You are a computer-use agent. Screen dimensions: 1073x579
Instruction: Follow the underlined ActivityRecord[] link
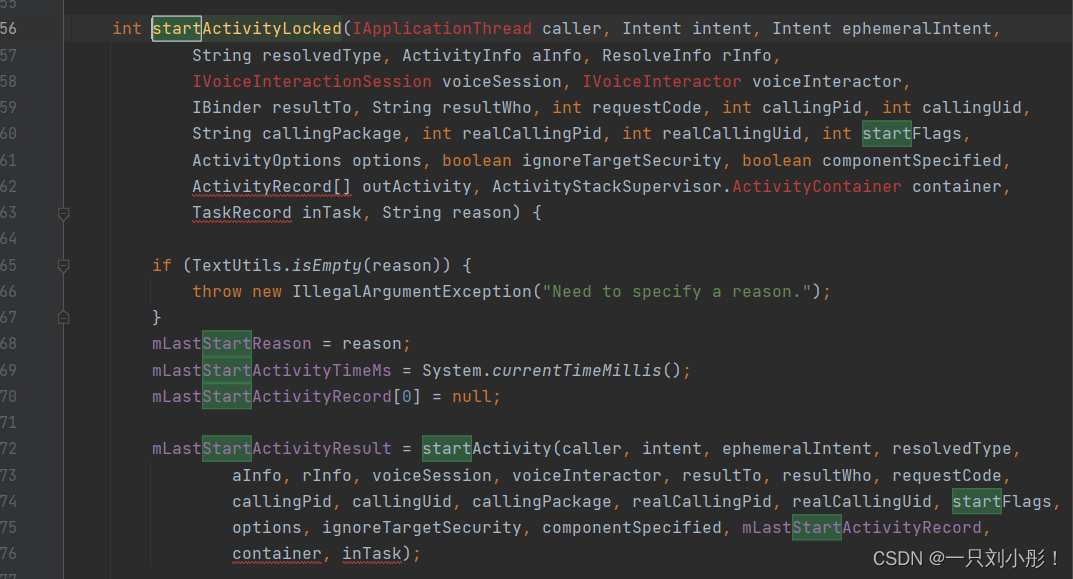[x=261, y=186]
